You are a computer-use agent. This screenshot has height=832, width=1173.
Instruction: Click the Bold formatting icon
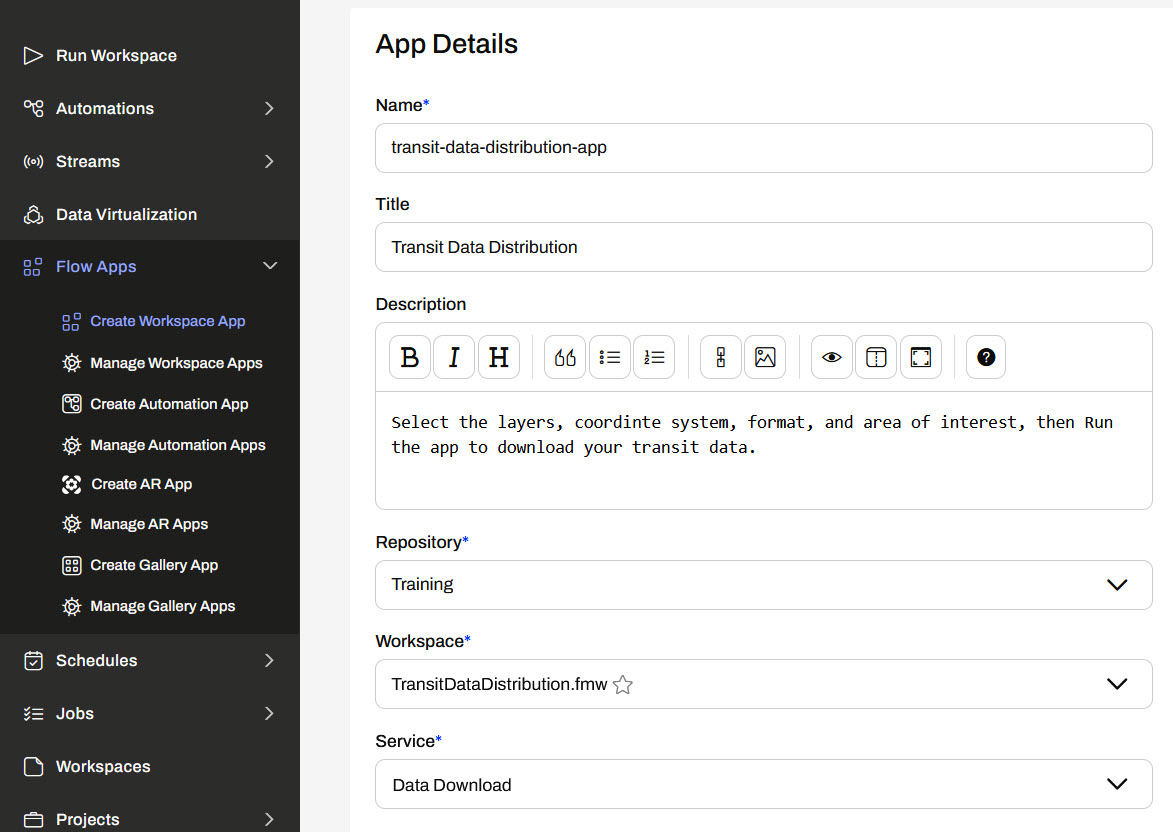(410, 357)
